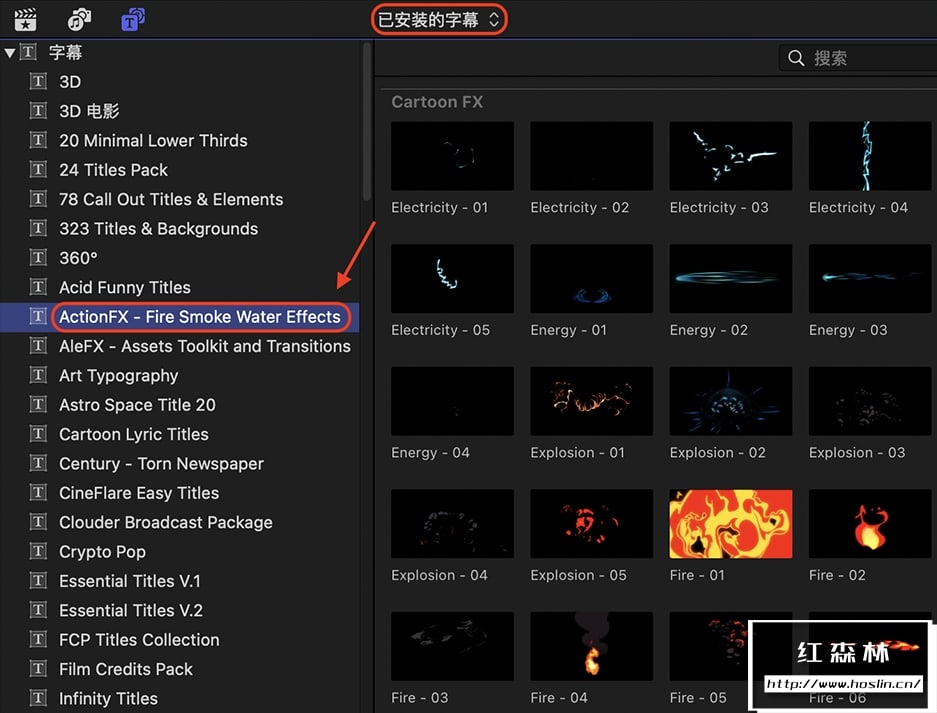Click the T icon beside 字幕 header
This screenshot has width=937, height=713.
28,52
